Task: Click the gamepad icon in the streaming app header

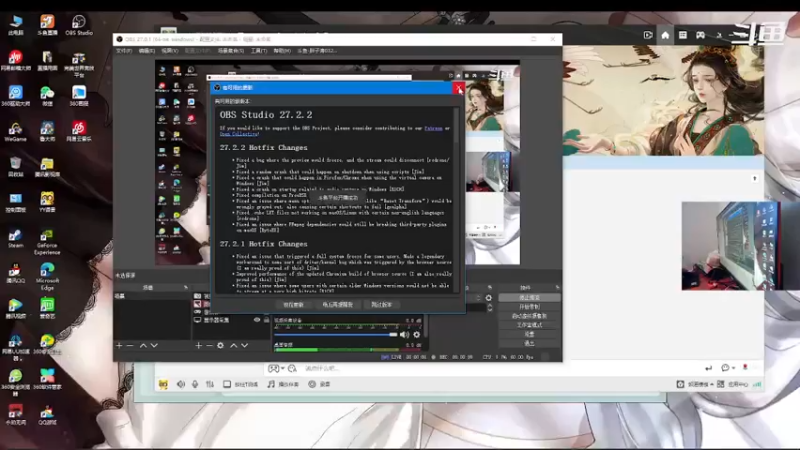Action: coord(701,35)
